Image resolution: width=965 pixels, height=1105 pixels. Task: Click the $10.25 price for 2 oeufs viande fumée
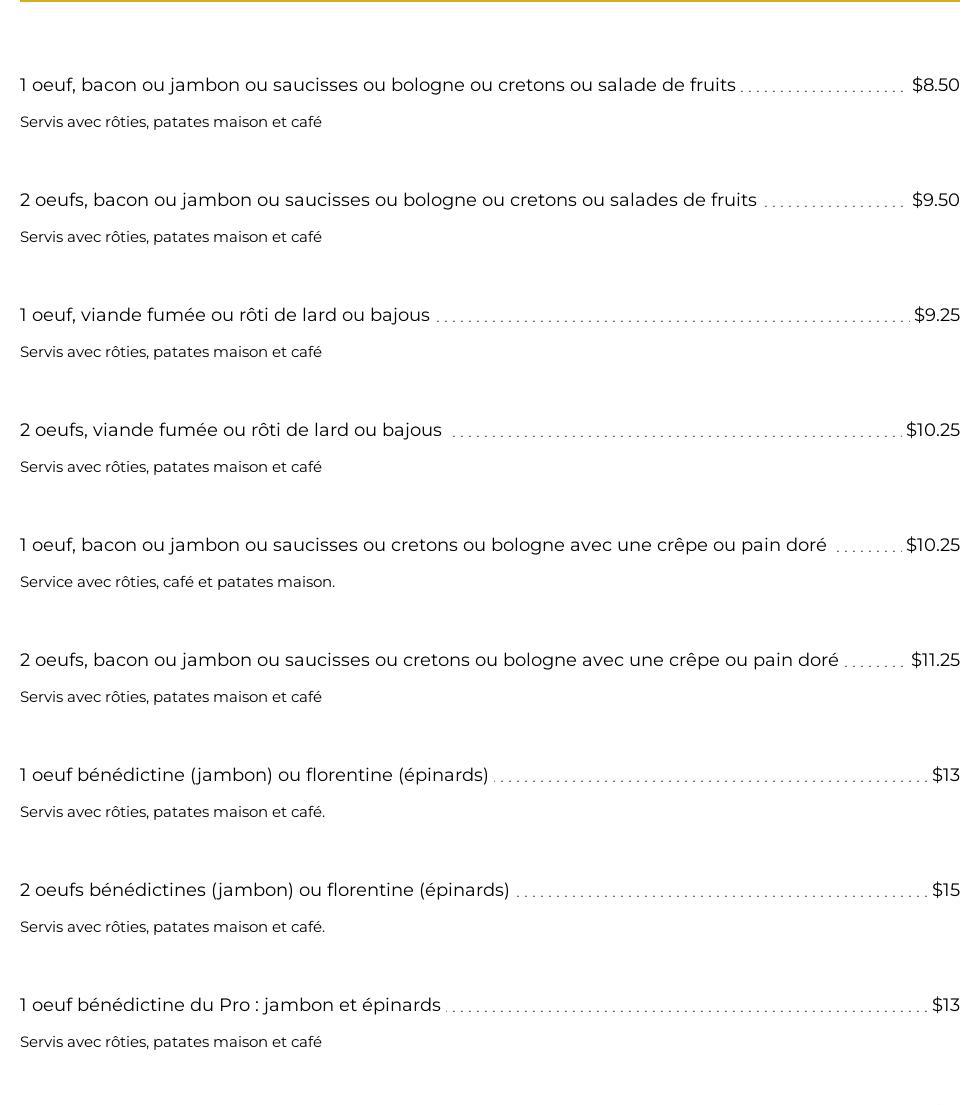pos(932,430)
